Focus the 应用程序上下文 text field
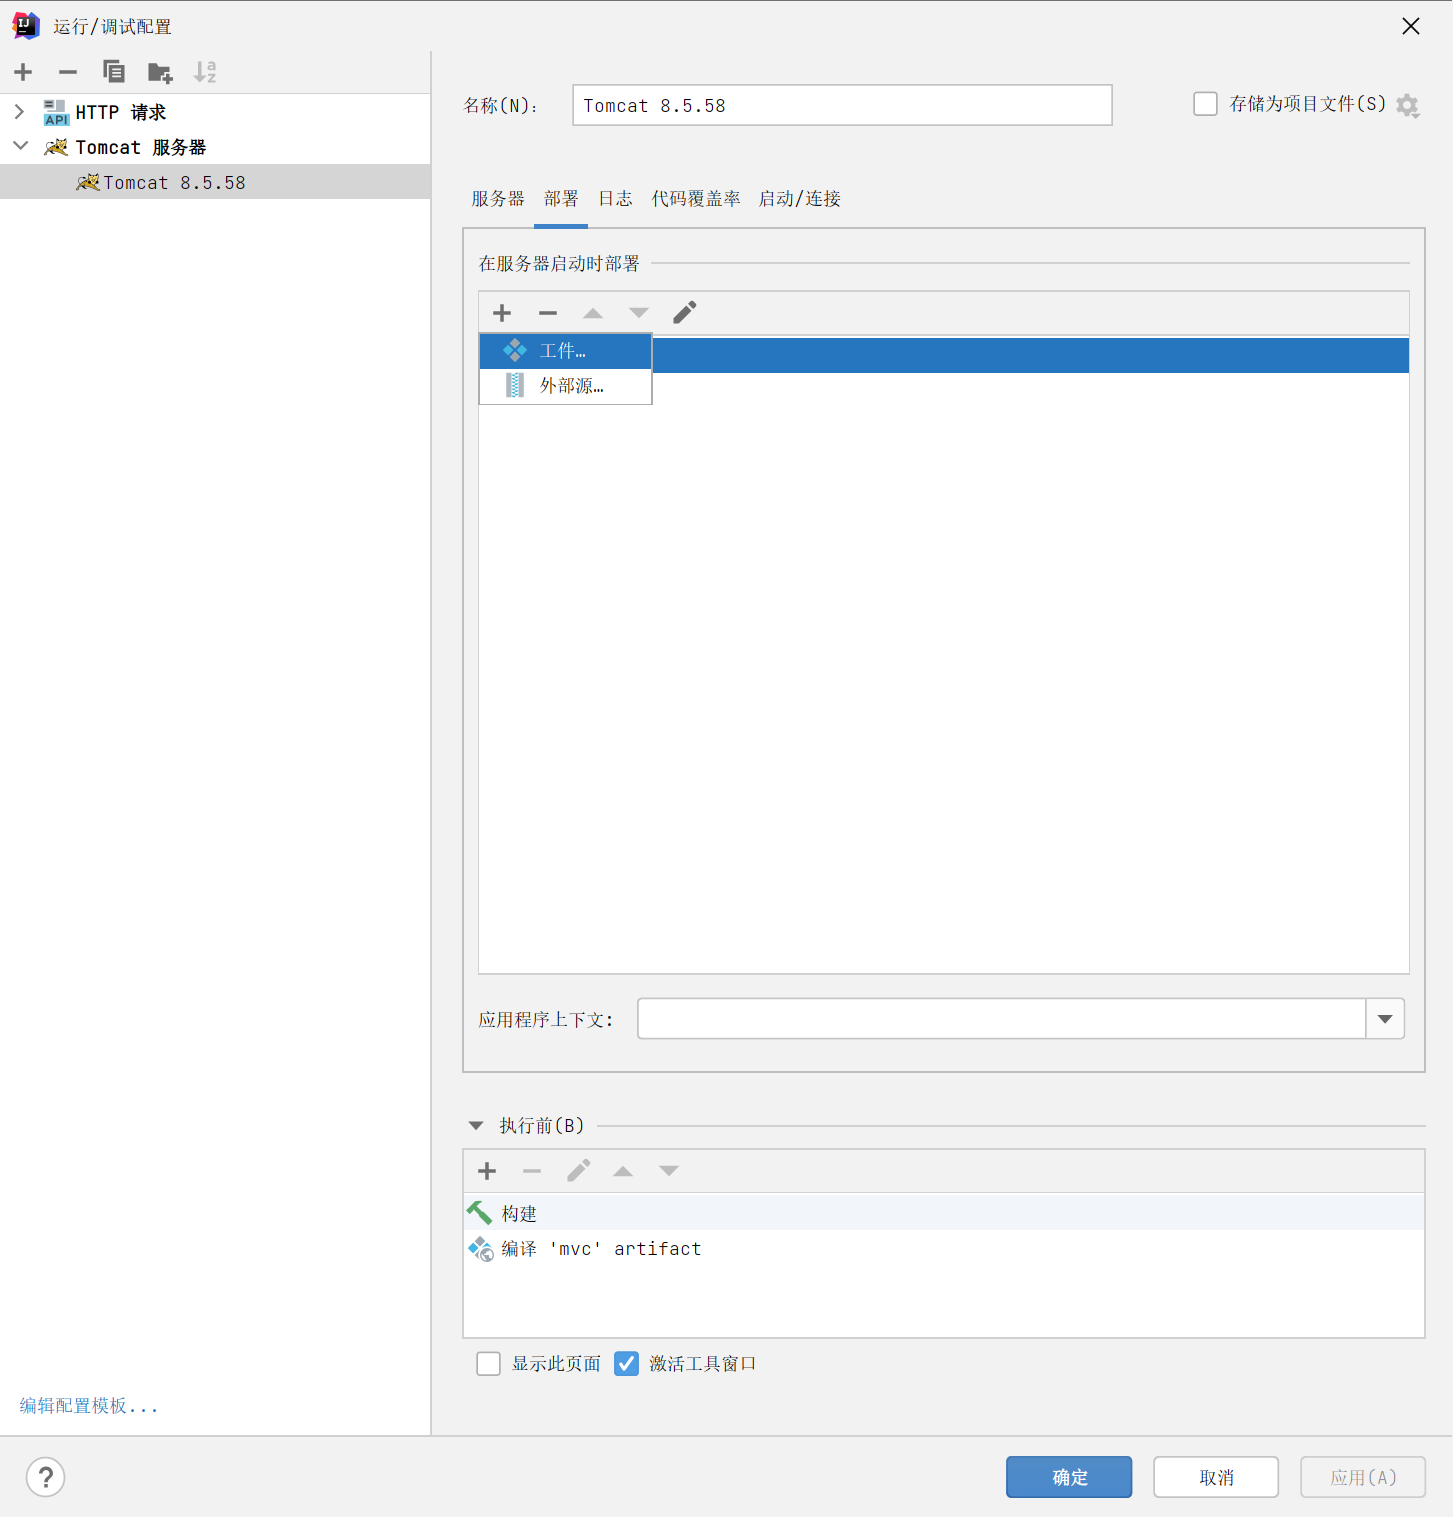The width and height of the screenshot is (1453, 1517). pos(1002,1019)
